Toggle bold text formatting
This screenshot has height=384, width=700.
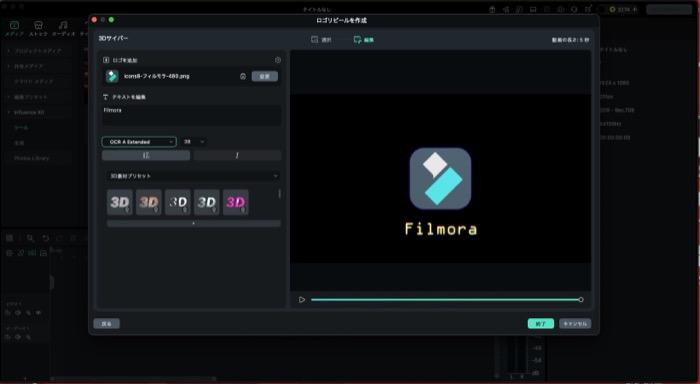[x=146, y=155]
